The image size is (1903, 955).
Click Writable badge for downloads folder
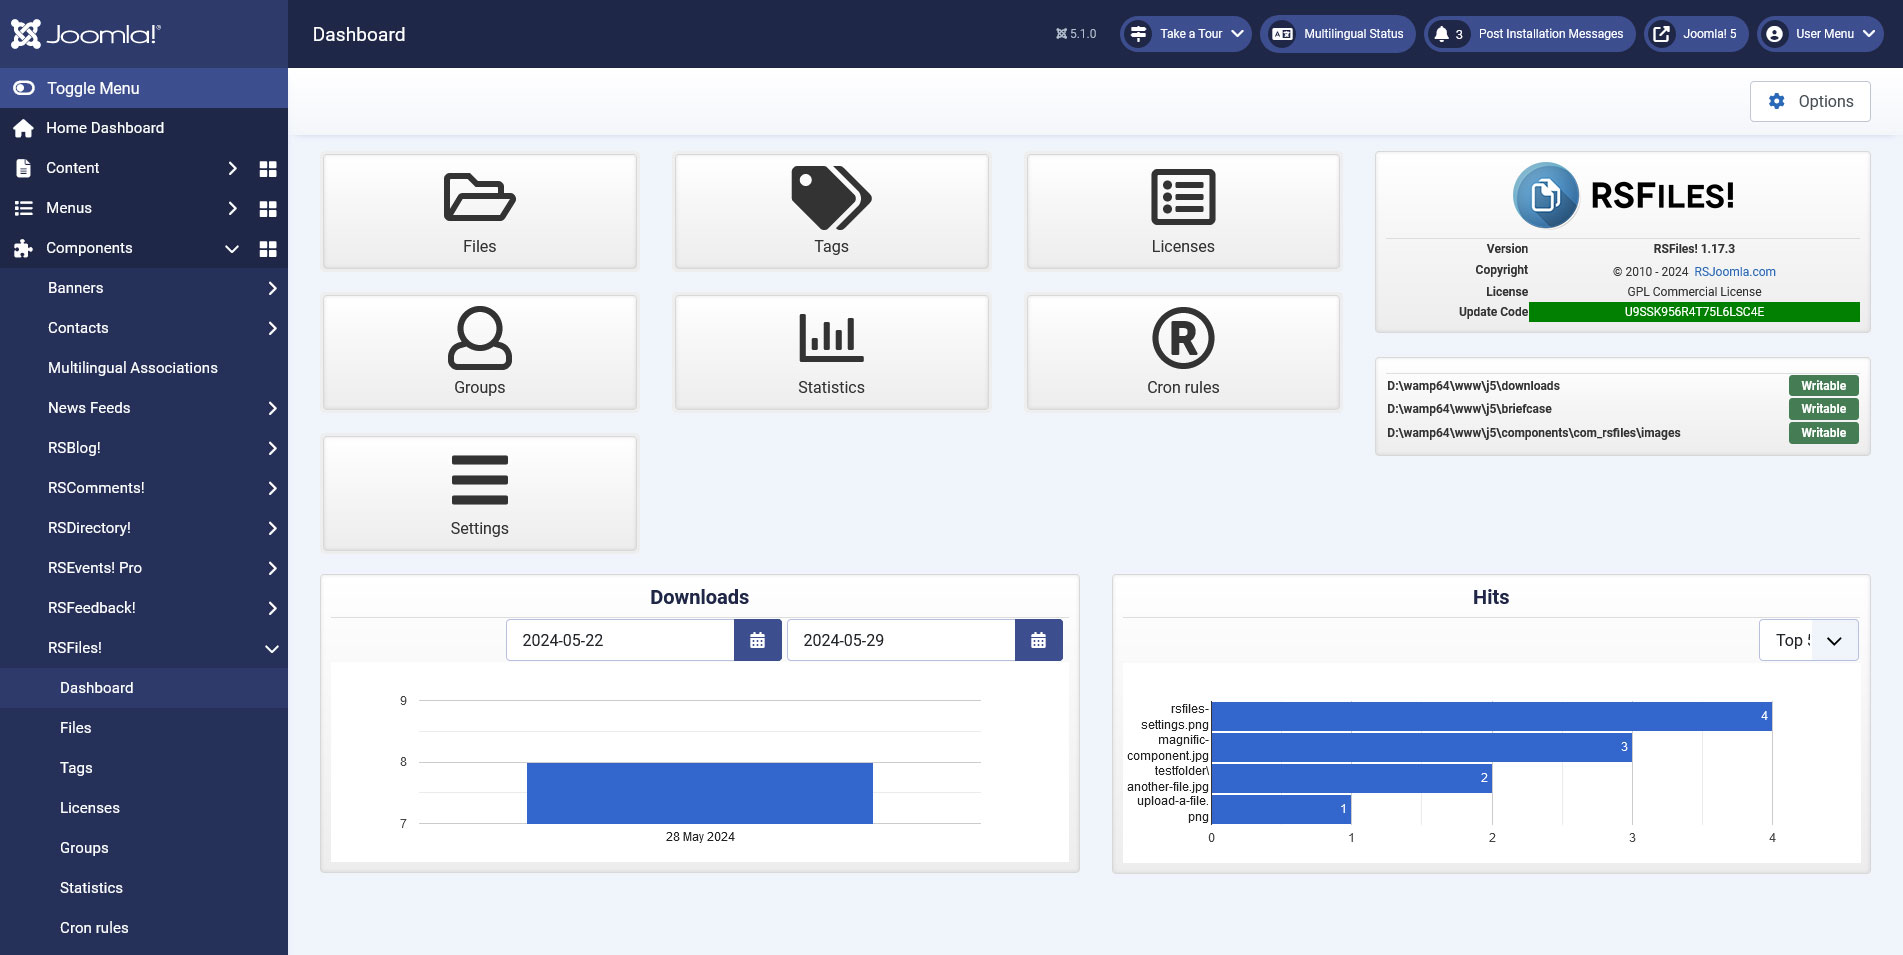click(x=1824, y=386)
